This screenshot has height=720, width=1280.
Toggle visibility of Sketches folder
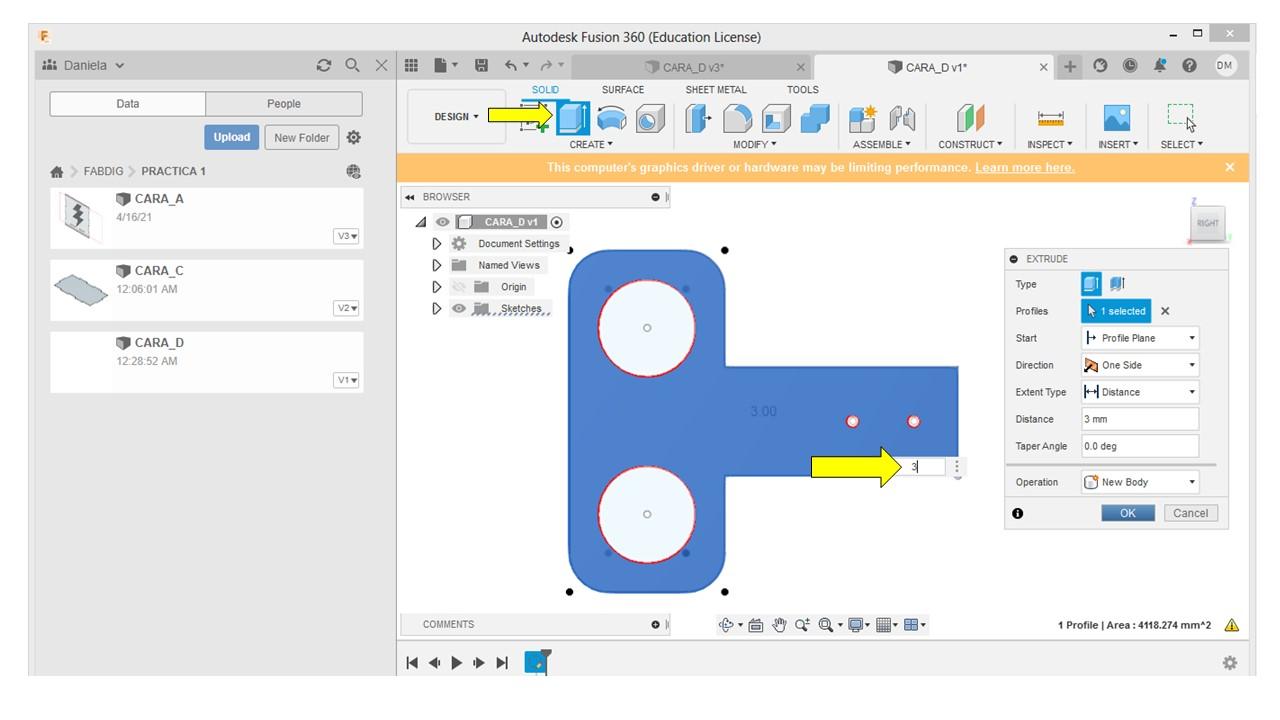[x=459, y=309]
